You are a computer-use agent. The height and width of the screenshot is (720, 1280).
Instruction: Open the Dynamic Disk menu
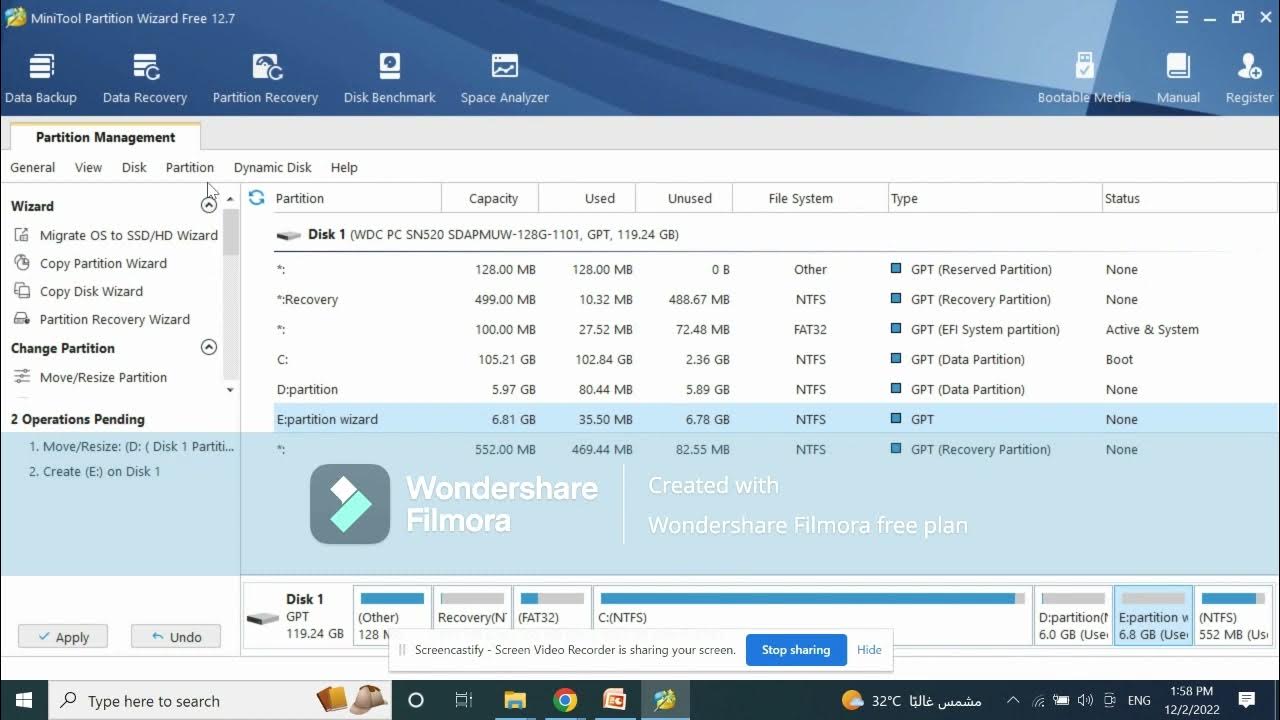[272, 167]
